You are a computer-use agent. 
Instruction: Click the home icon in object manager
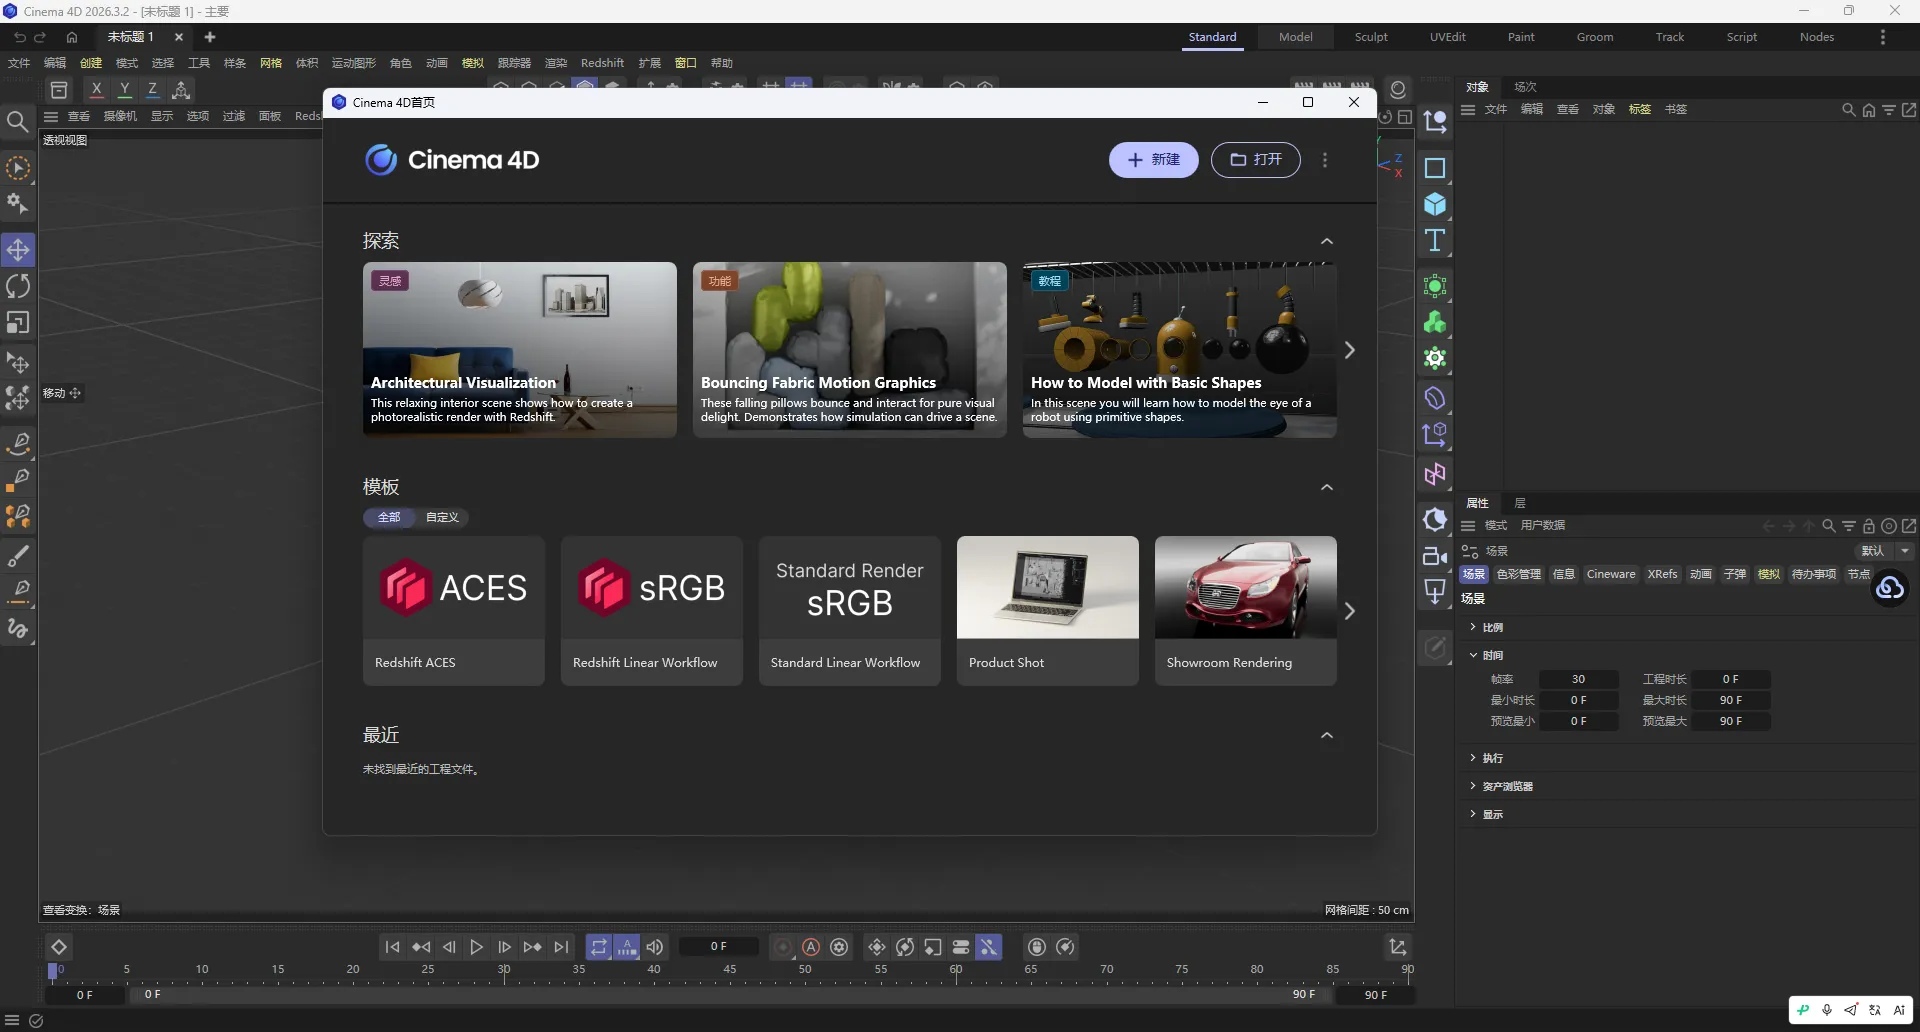(x=1869, y=110)
